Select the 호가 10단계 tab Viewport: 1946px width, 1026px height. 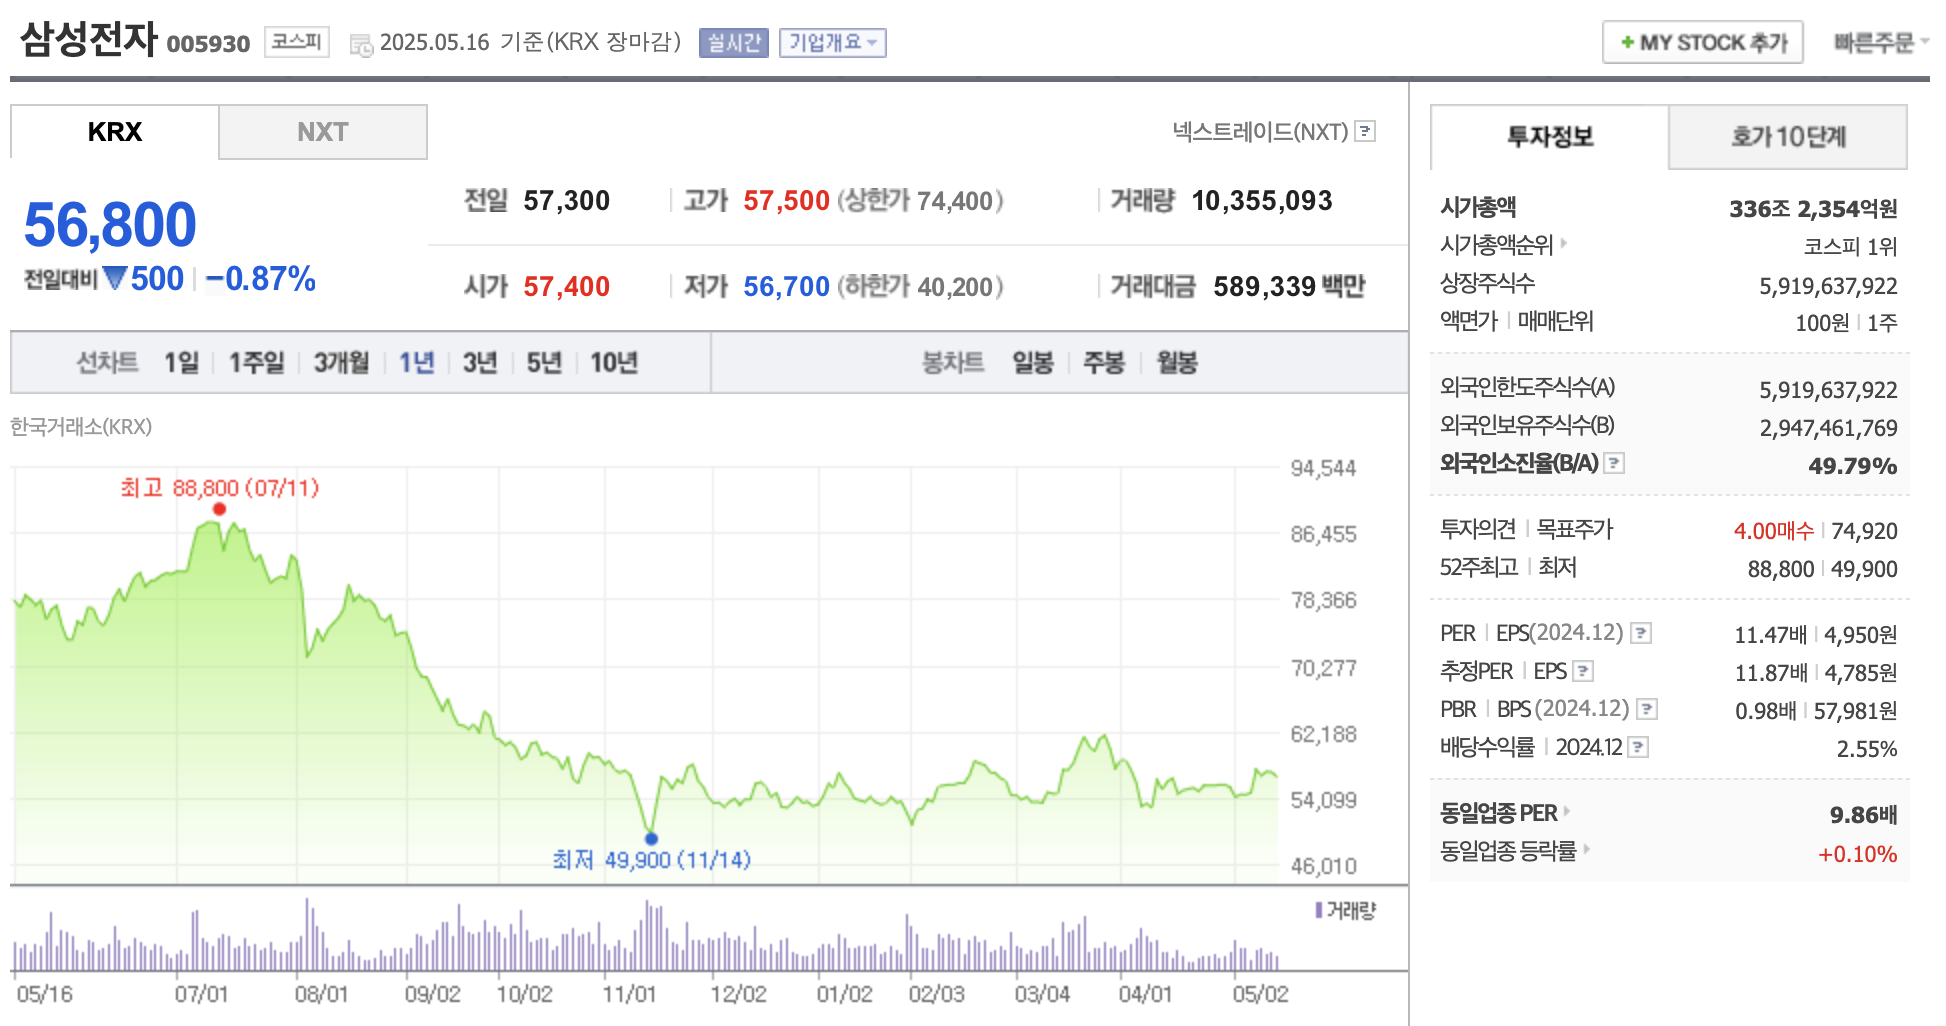click(1788, 137)
